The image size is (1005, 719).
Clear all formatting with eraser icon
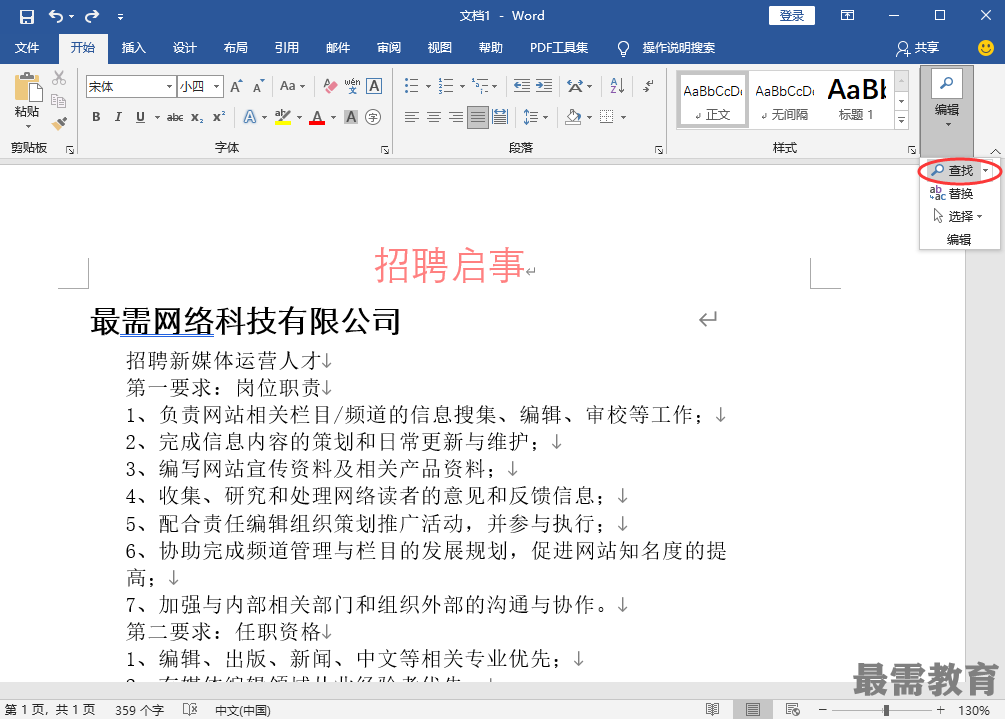[330, 87]
